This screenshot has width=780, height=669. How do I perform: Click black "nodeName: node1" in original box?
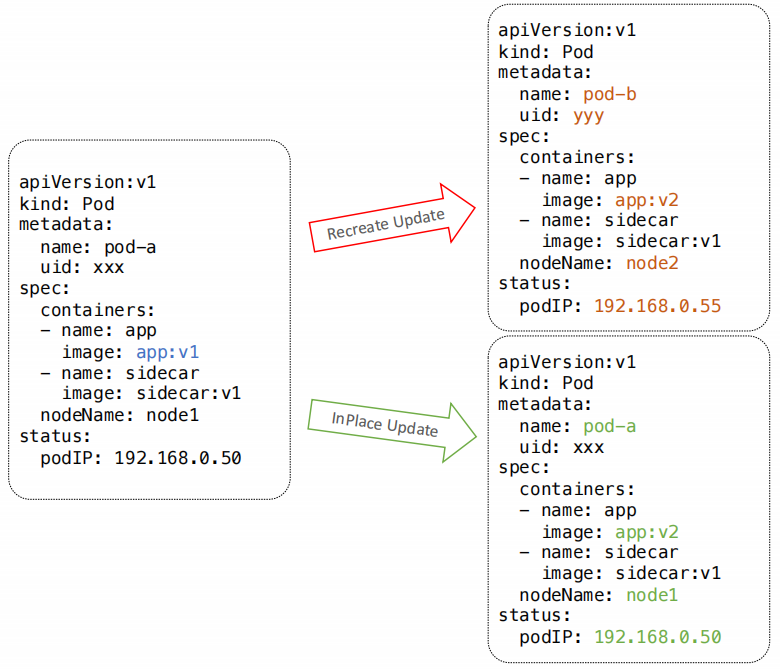(119, 415)
